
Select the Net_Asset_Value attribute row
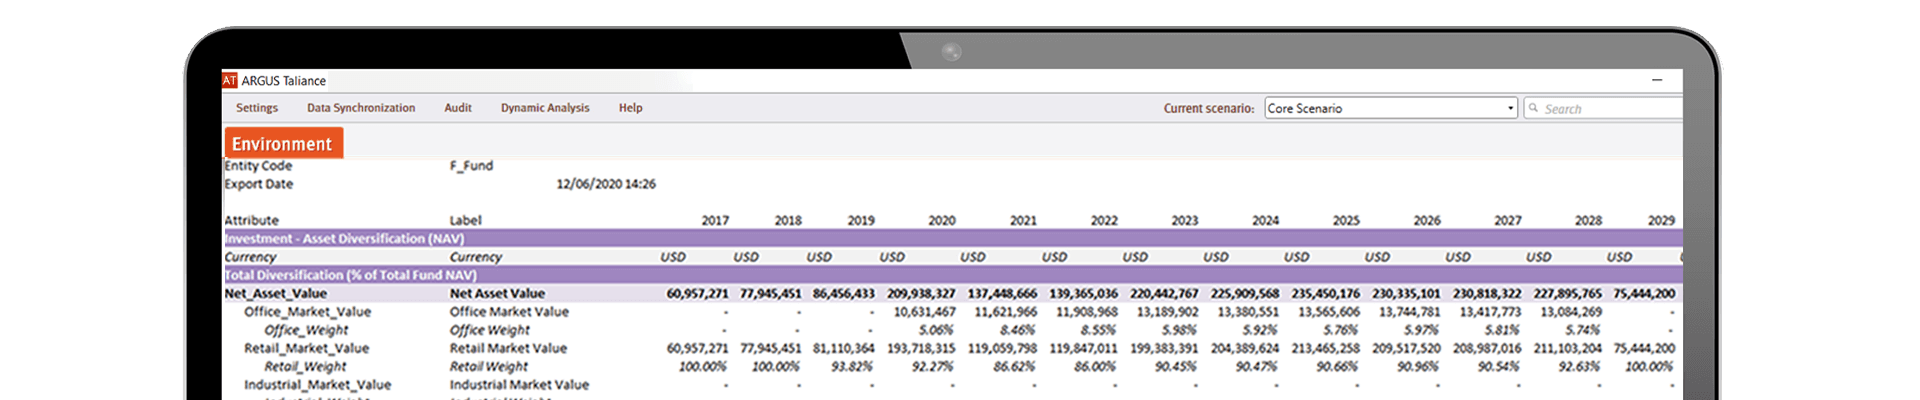276,294
